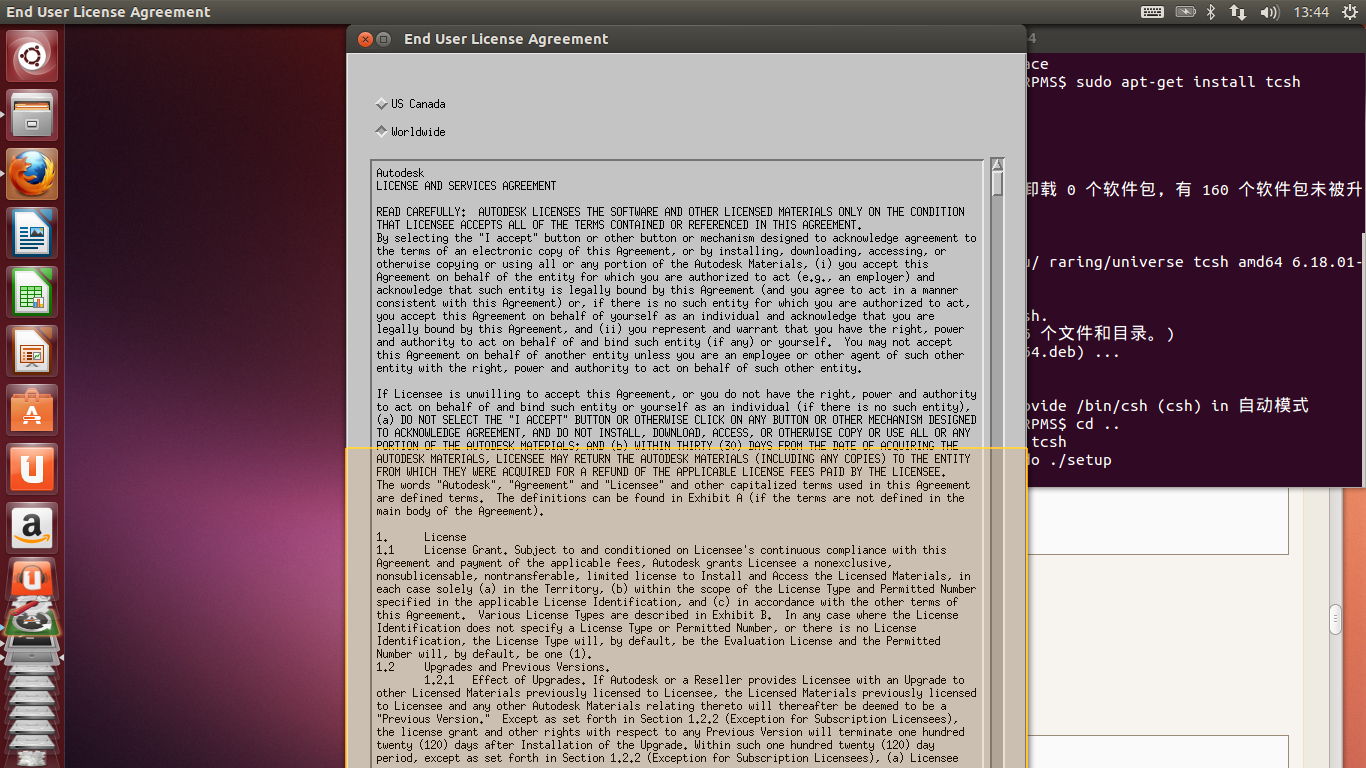
Task: Open LibreOffice Calc from the launcher
Action: tap(32, 292)
